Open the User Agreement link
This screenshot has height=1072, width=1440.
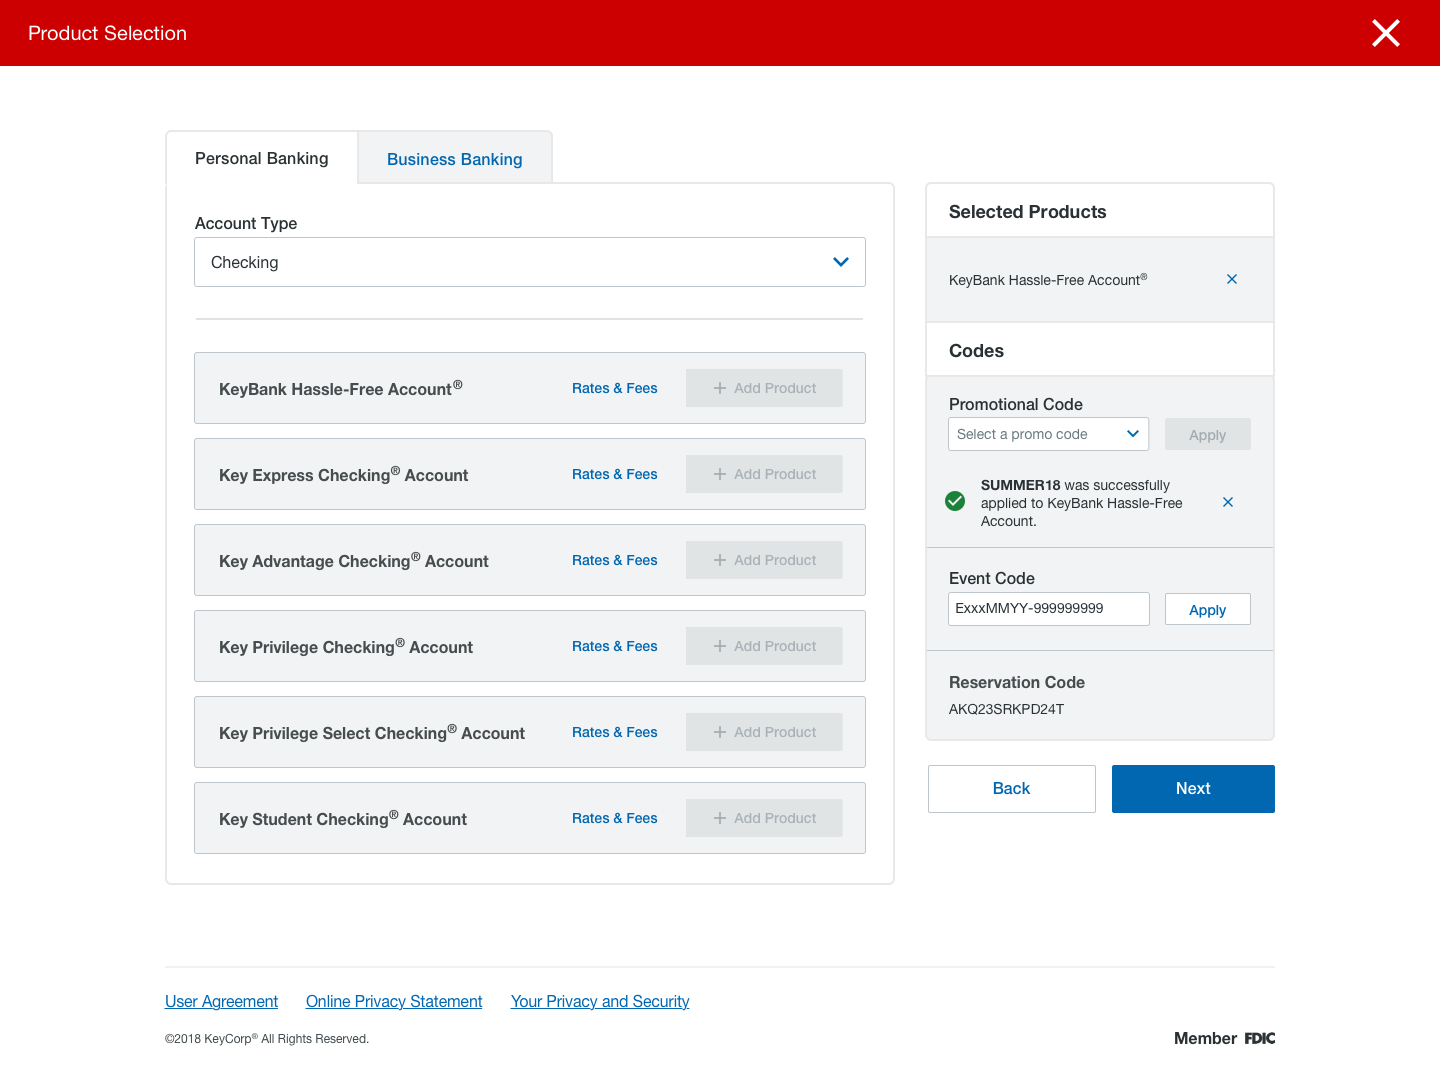tap(221, 1001)
